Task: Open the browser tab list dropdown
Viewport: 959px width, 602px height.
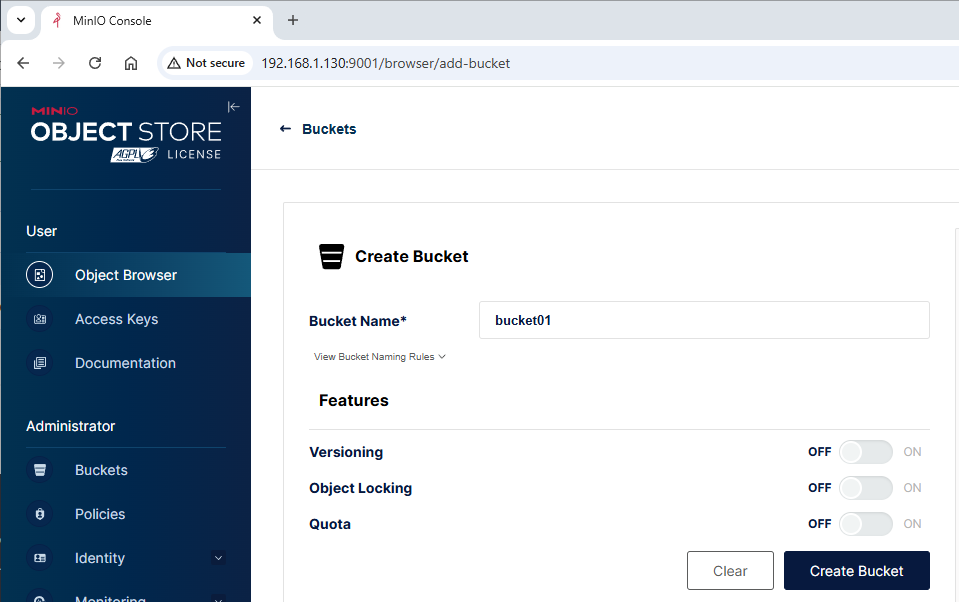Action: [20, 20]
